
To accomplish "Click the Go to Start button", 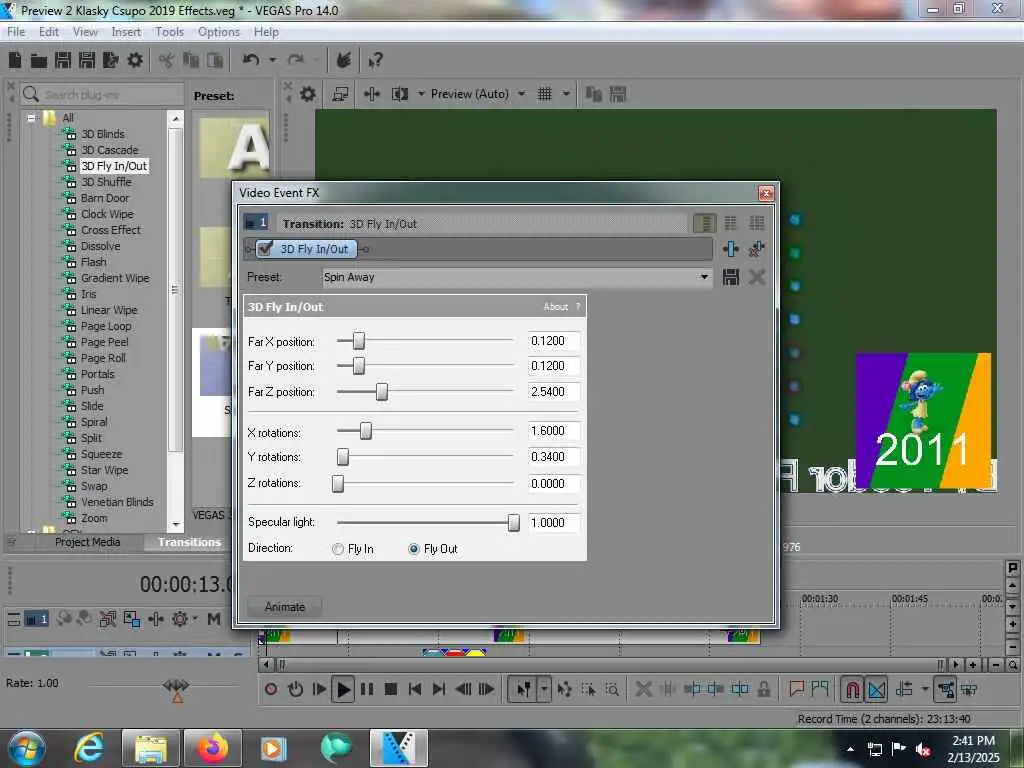I will (x=415, y=689).
